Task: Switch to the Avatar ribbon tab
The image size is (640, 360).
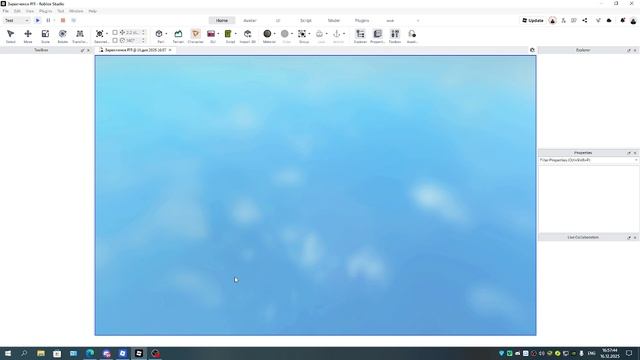Action: [x=250, y=20]
